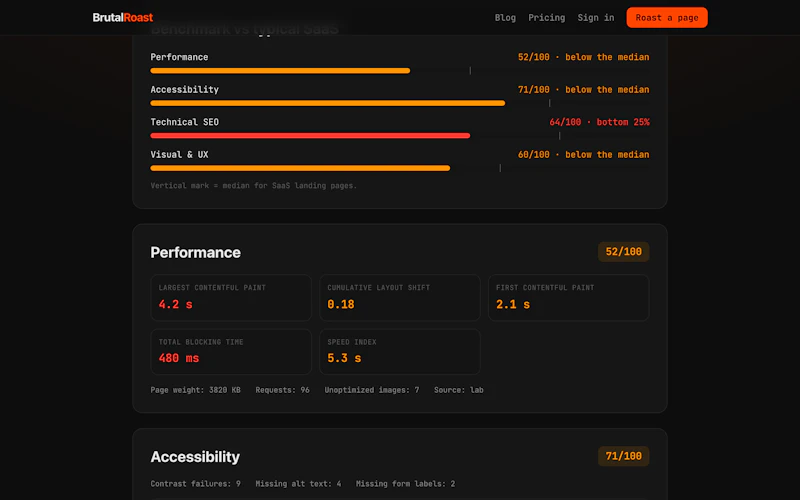
Task: Click the Accessibility benchmark row label
Action: 184,90
